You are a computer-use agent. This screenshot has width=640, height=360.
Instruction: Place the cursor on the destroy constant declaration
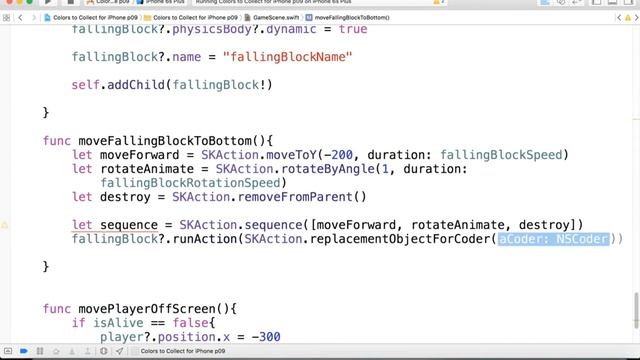pyautogui.click(x=125, y=197)
